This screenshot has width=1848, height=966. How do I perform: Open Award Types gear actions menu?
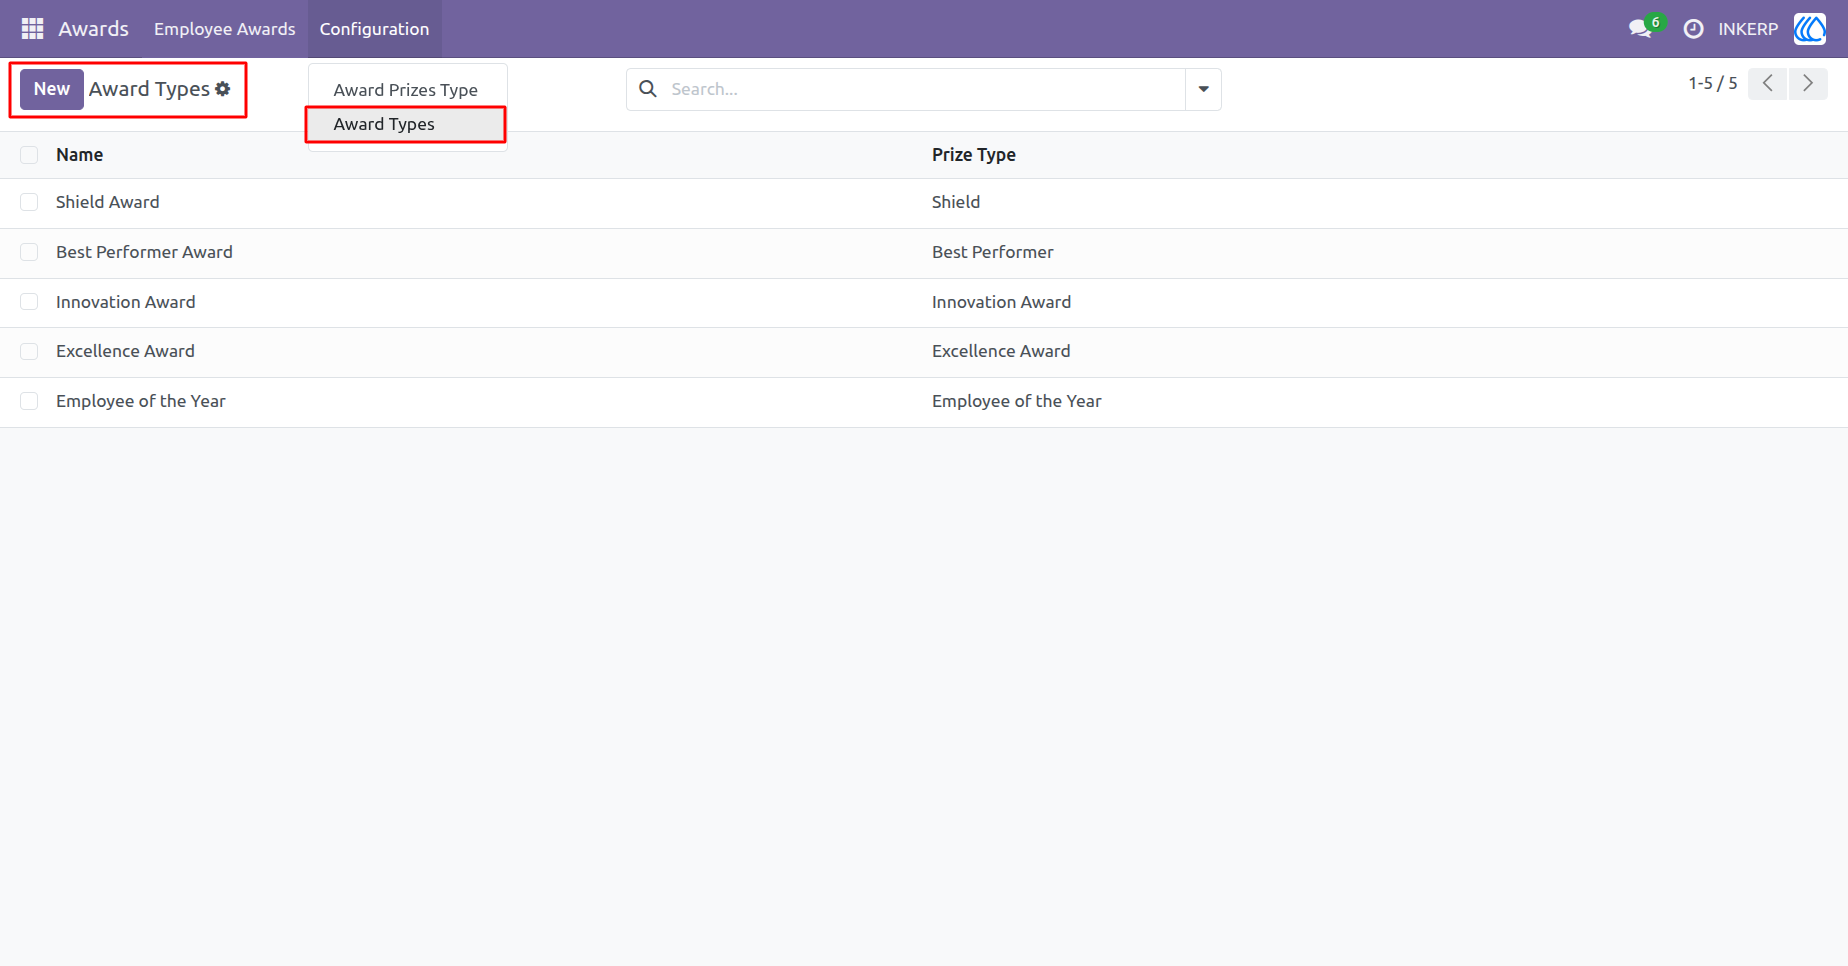point(223,89)
